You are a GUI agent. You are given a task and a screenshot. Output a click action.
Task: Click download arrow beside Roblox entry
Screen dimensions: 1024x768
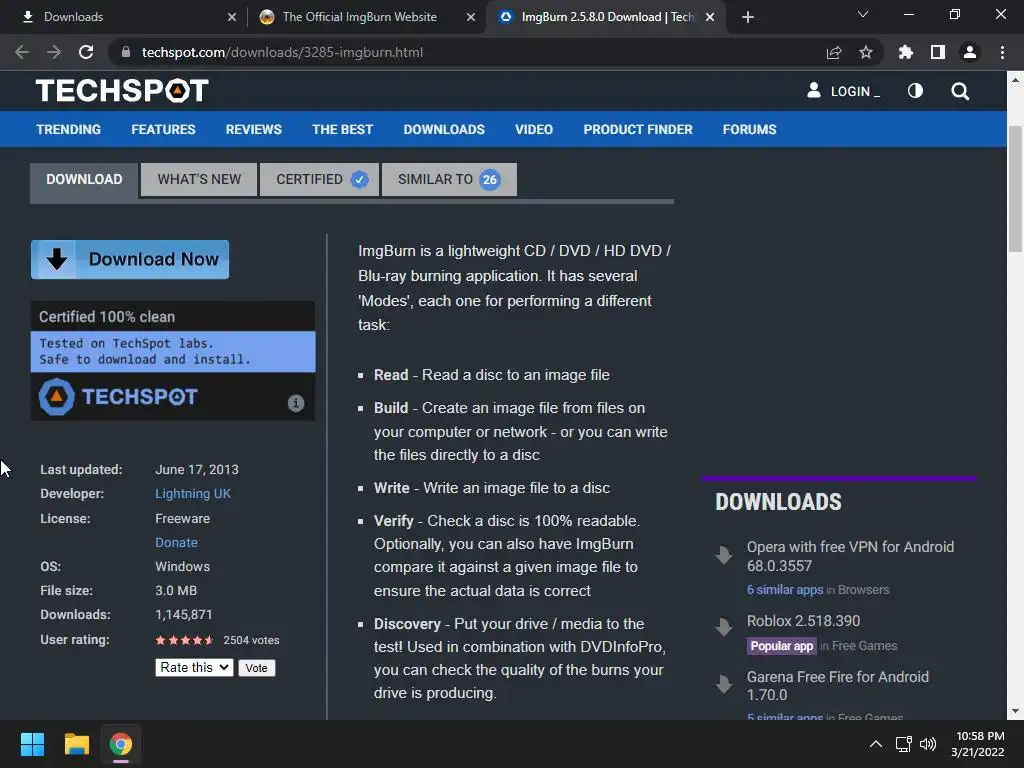724,627
